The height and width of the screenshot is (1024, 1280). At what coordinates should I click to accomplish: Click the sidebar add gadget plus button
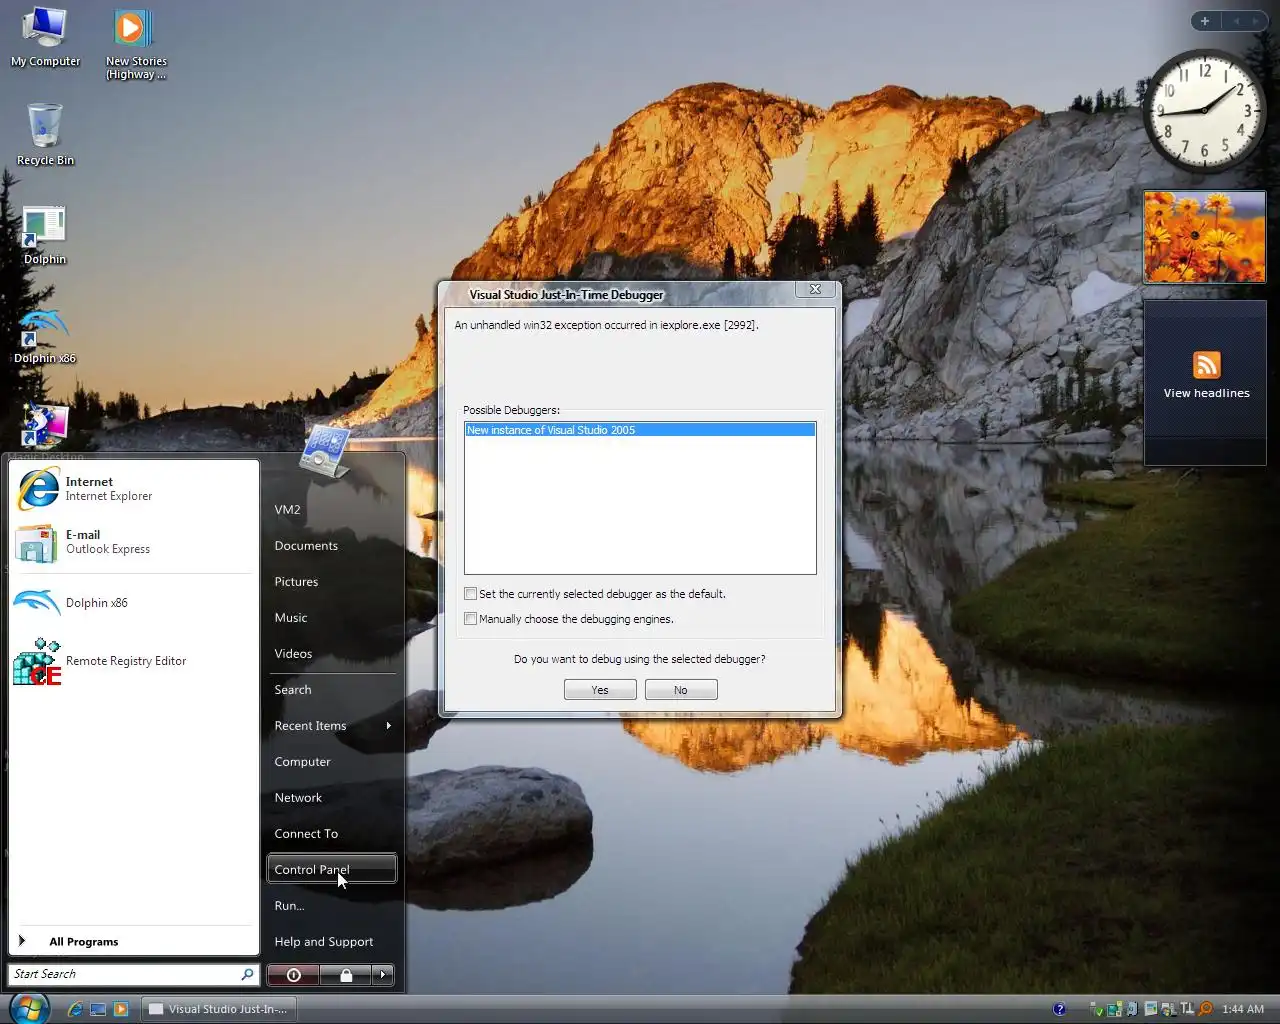(x=1205, y=21)
